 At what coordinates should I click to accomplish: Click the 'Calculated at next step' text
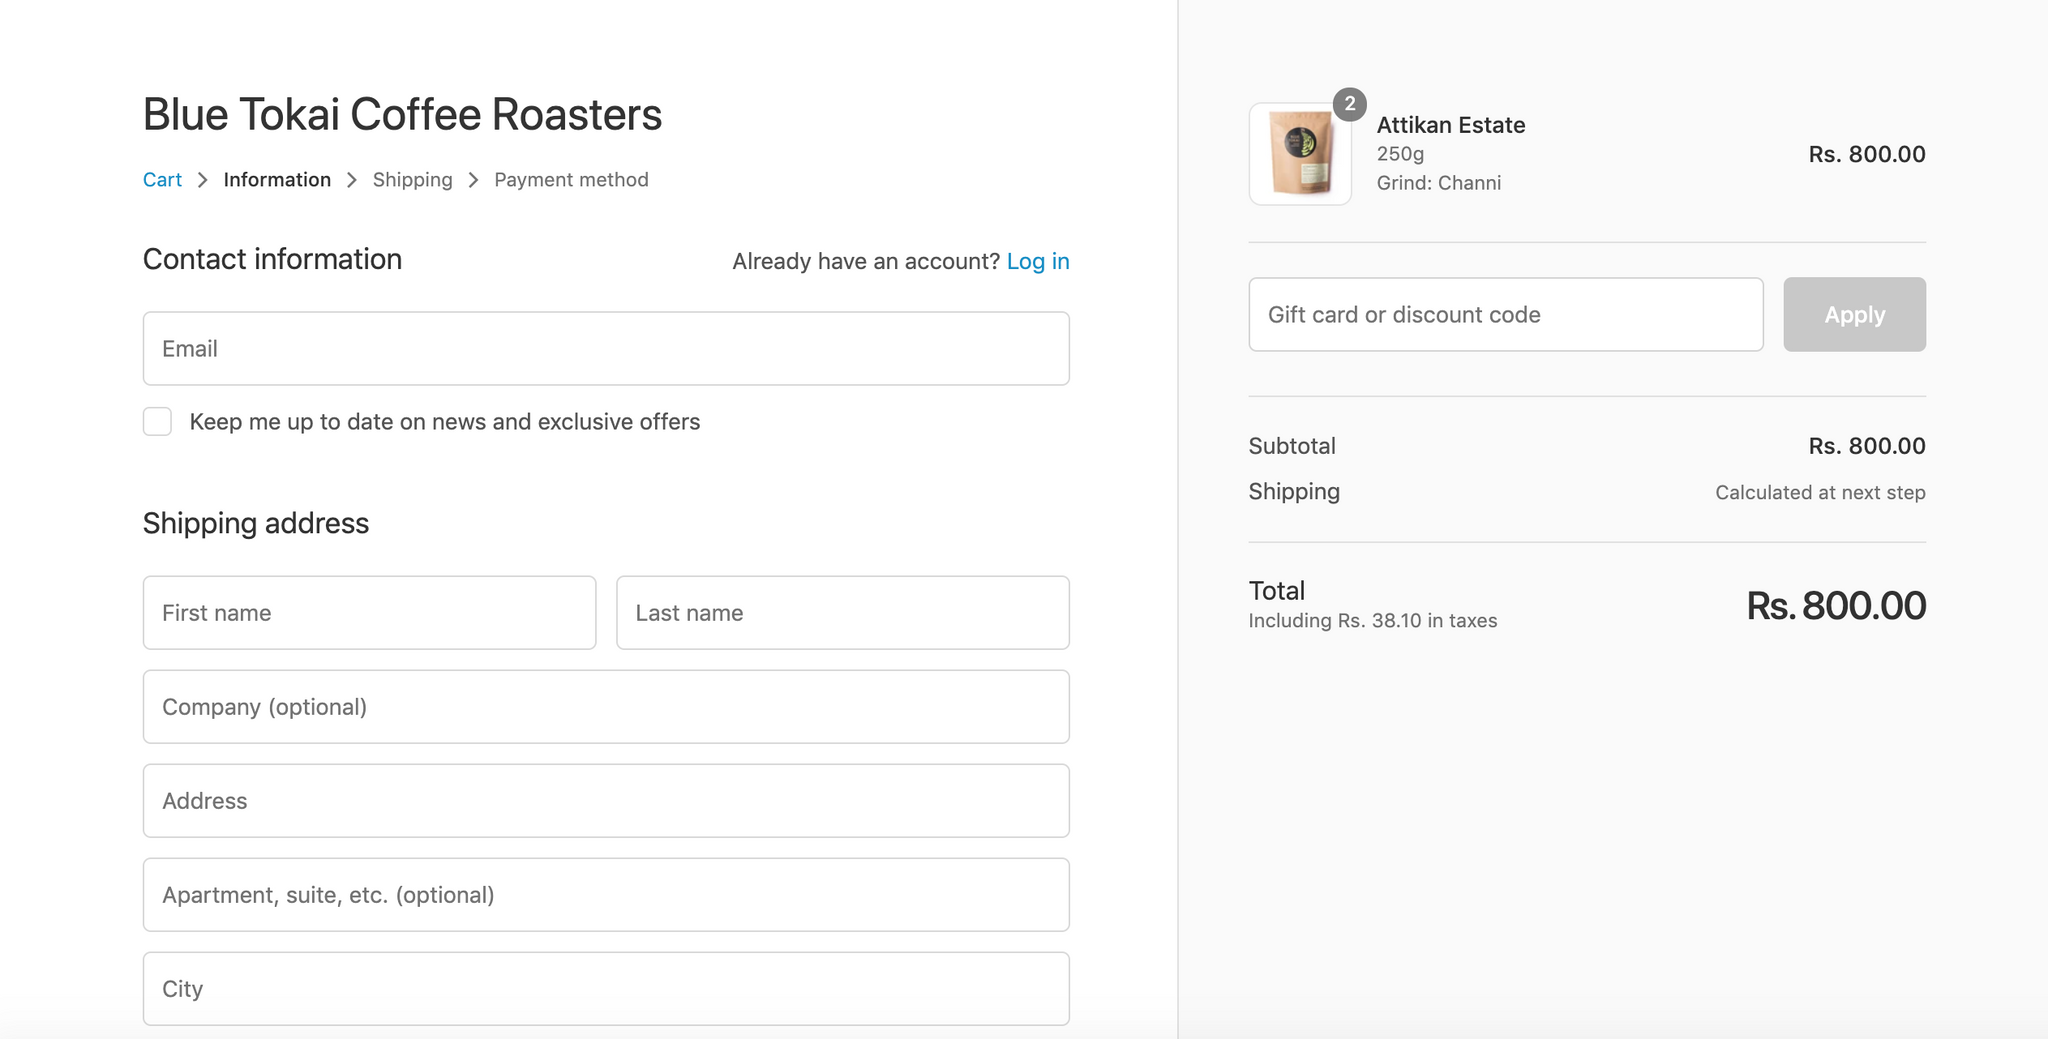(1820, 492)
